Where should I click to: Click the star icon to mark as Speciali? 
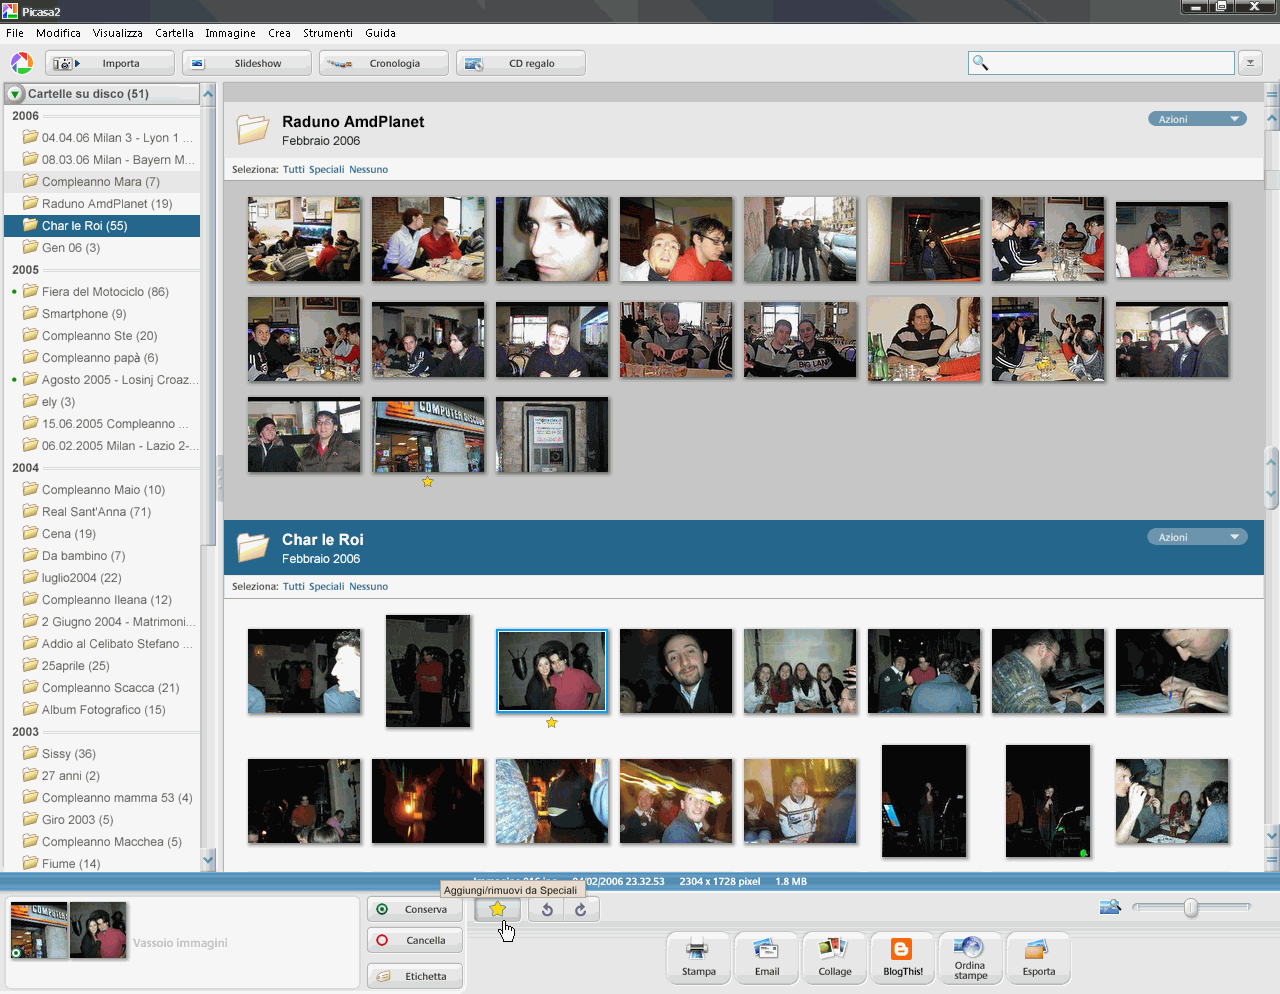pos(497,909)
